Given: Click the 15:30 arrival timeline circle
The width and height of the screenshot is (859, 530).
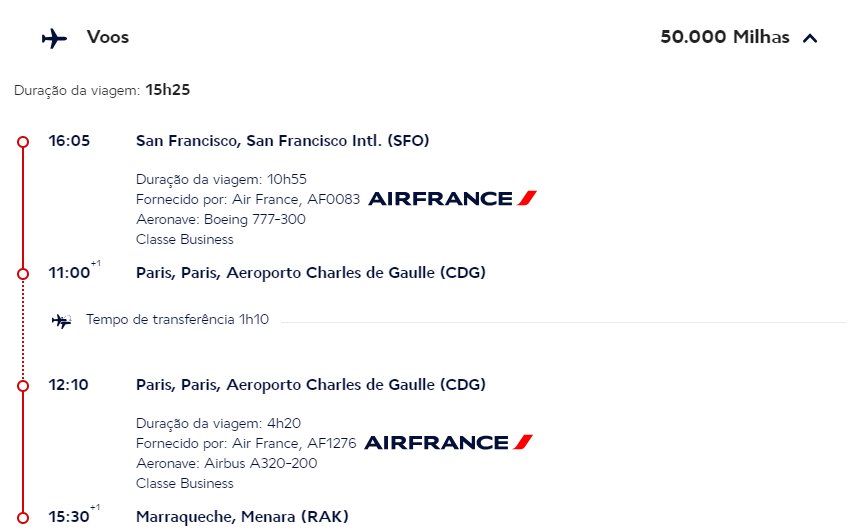Looking at the screenshot, I should pos(23,517).
